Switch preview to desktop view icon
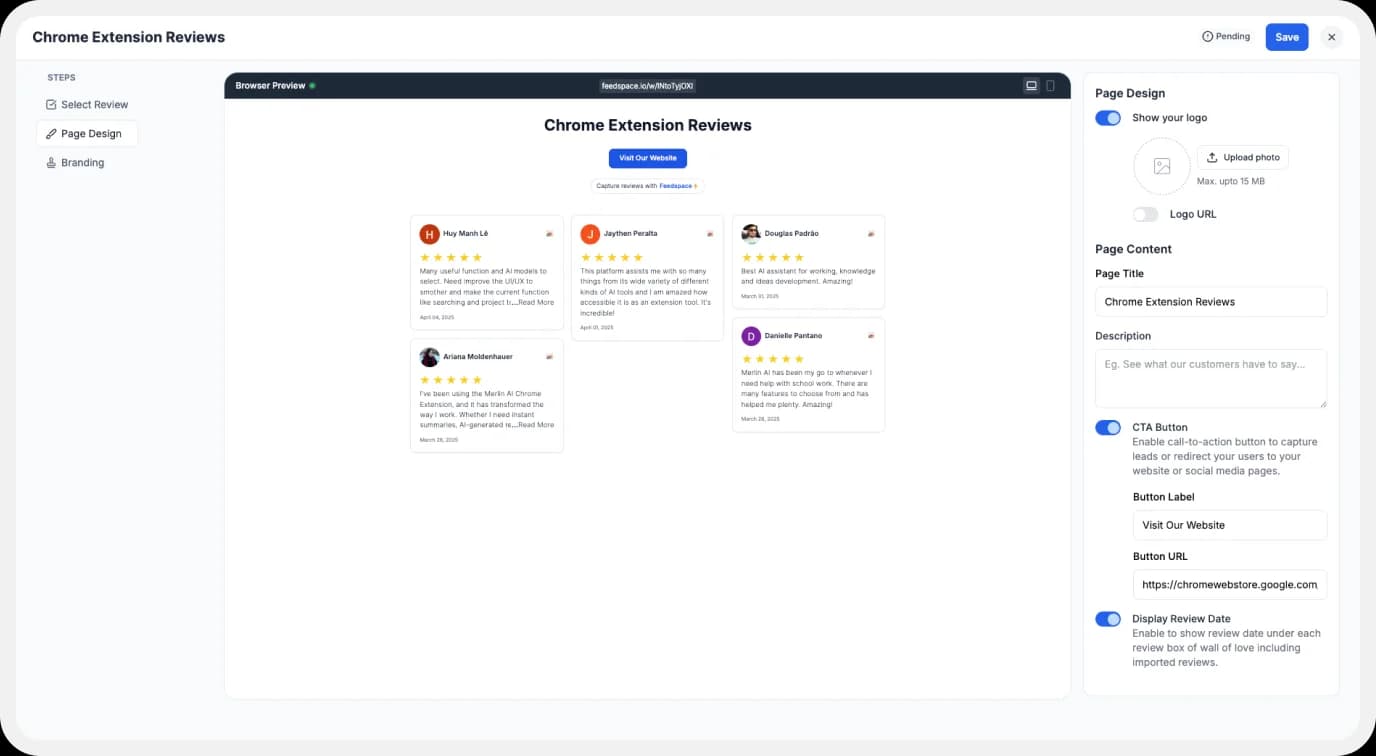The width and height of the screenshot is (1376, 756). click(x=1031, y=86)
